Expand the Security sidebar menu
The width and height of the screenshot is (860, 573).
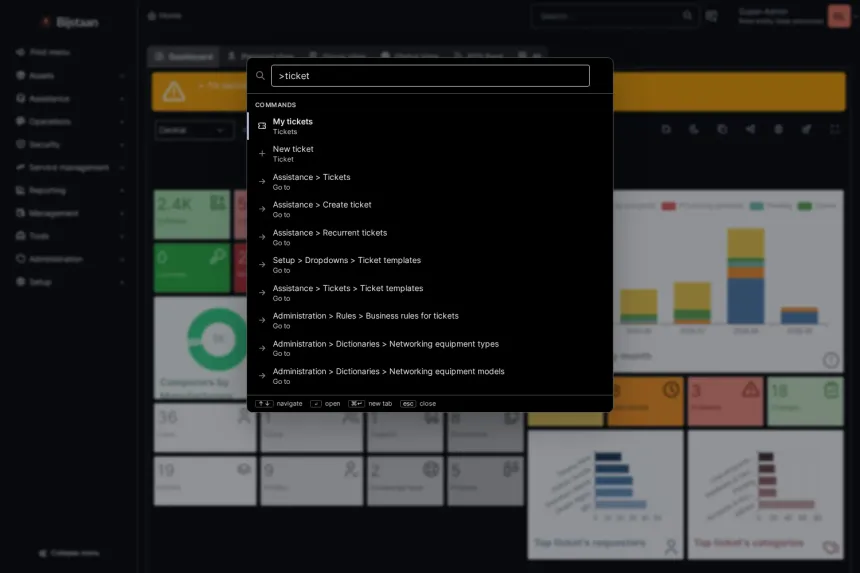(69, 144)
